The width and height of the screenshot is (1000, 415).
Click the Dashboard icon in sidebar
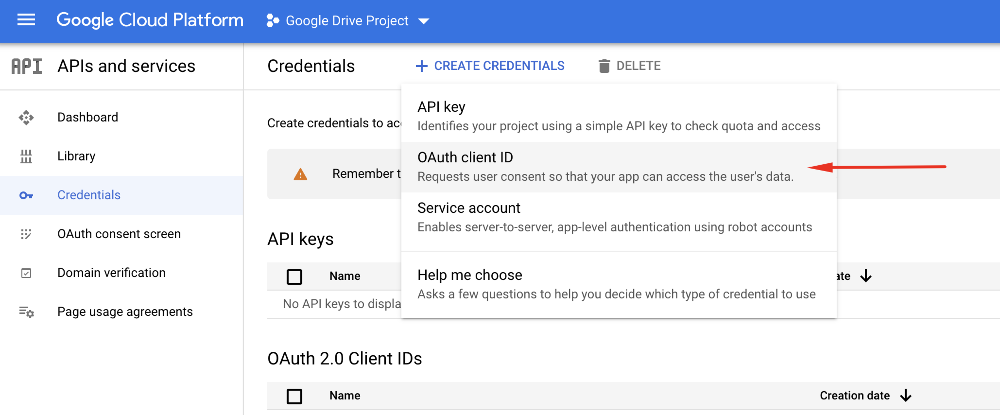[26, 117]
